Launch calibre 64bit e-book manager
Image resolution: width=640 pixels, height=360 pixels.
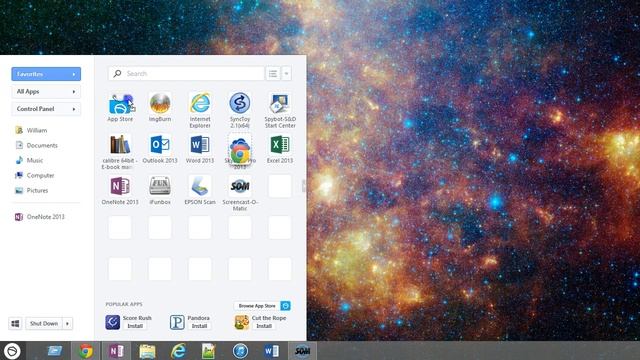120,145
